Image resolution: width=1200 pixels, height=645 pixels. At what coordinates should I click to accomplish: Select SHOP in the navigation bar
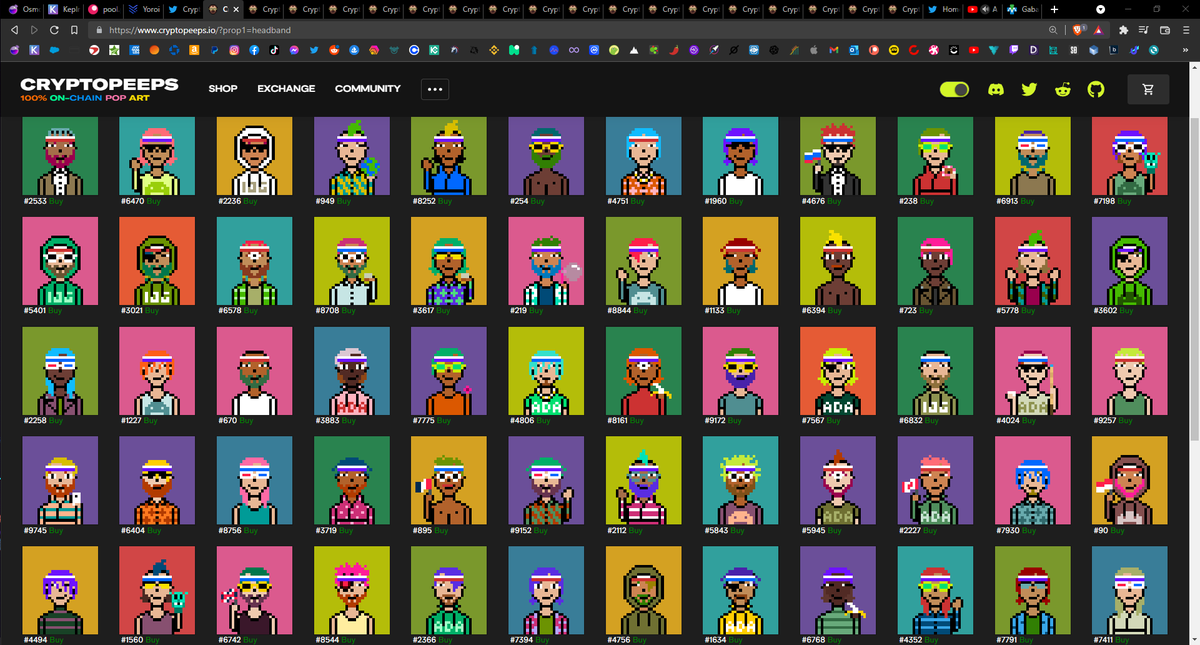223,89
